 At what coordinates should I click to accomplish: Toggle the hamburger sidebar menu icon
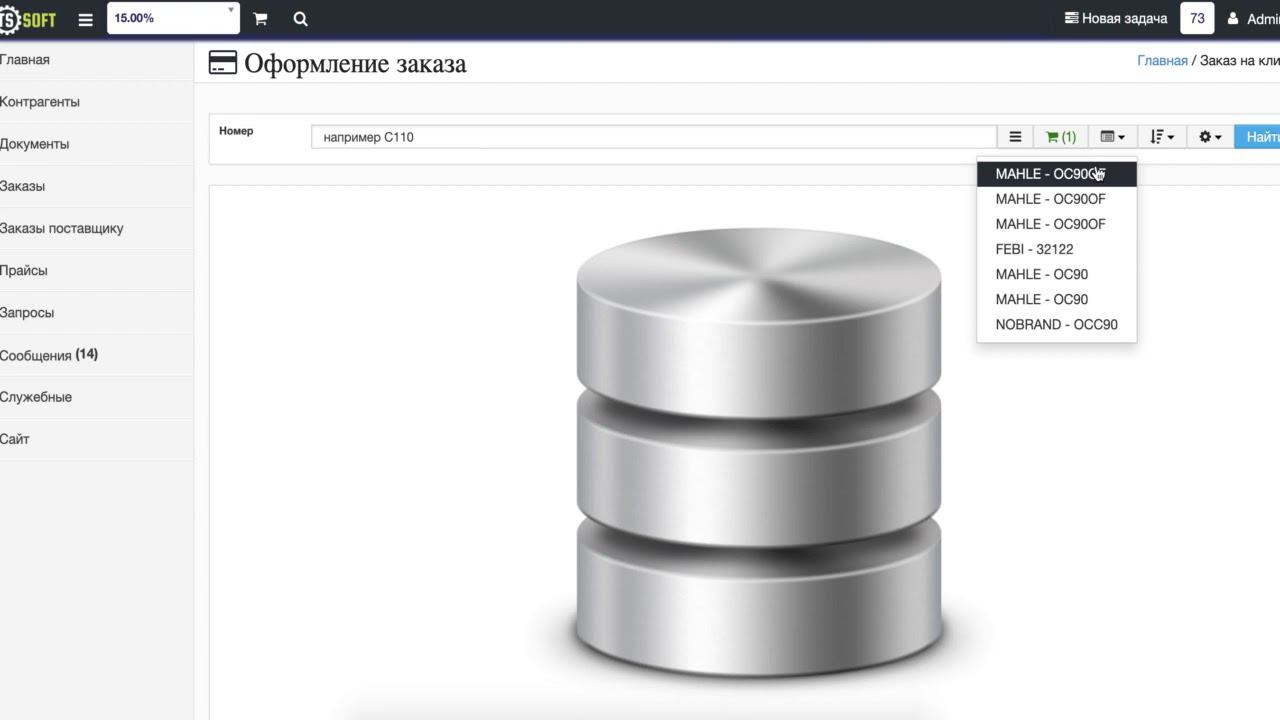[86, 19]
